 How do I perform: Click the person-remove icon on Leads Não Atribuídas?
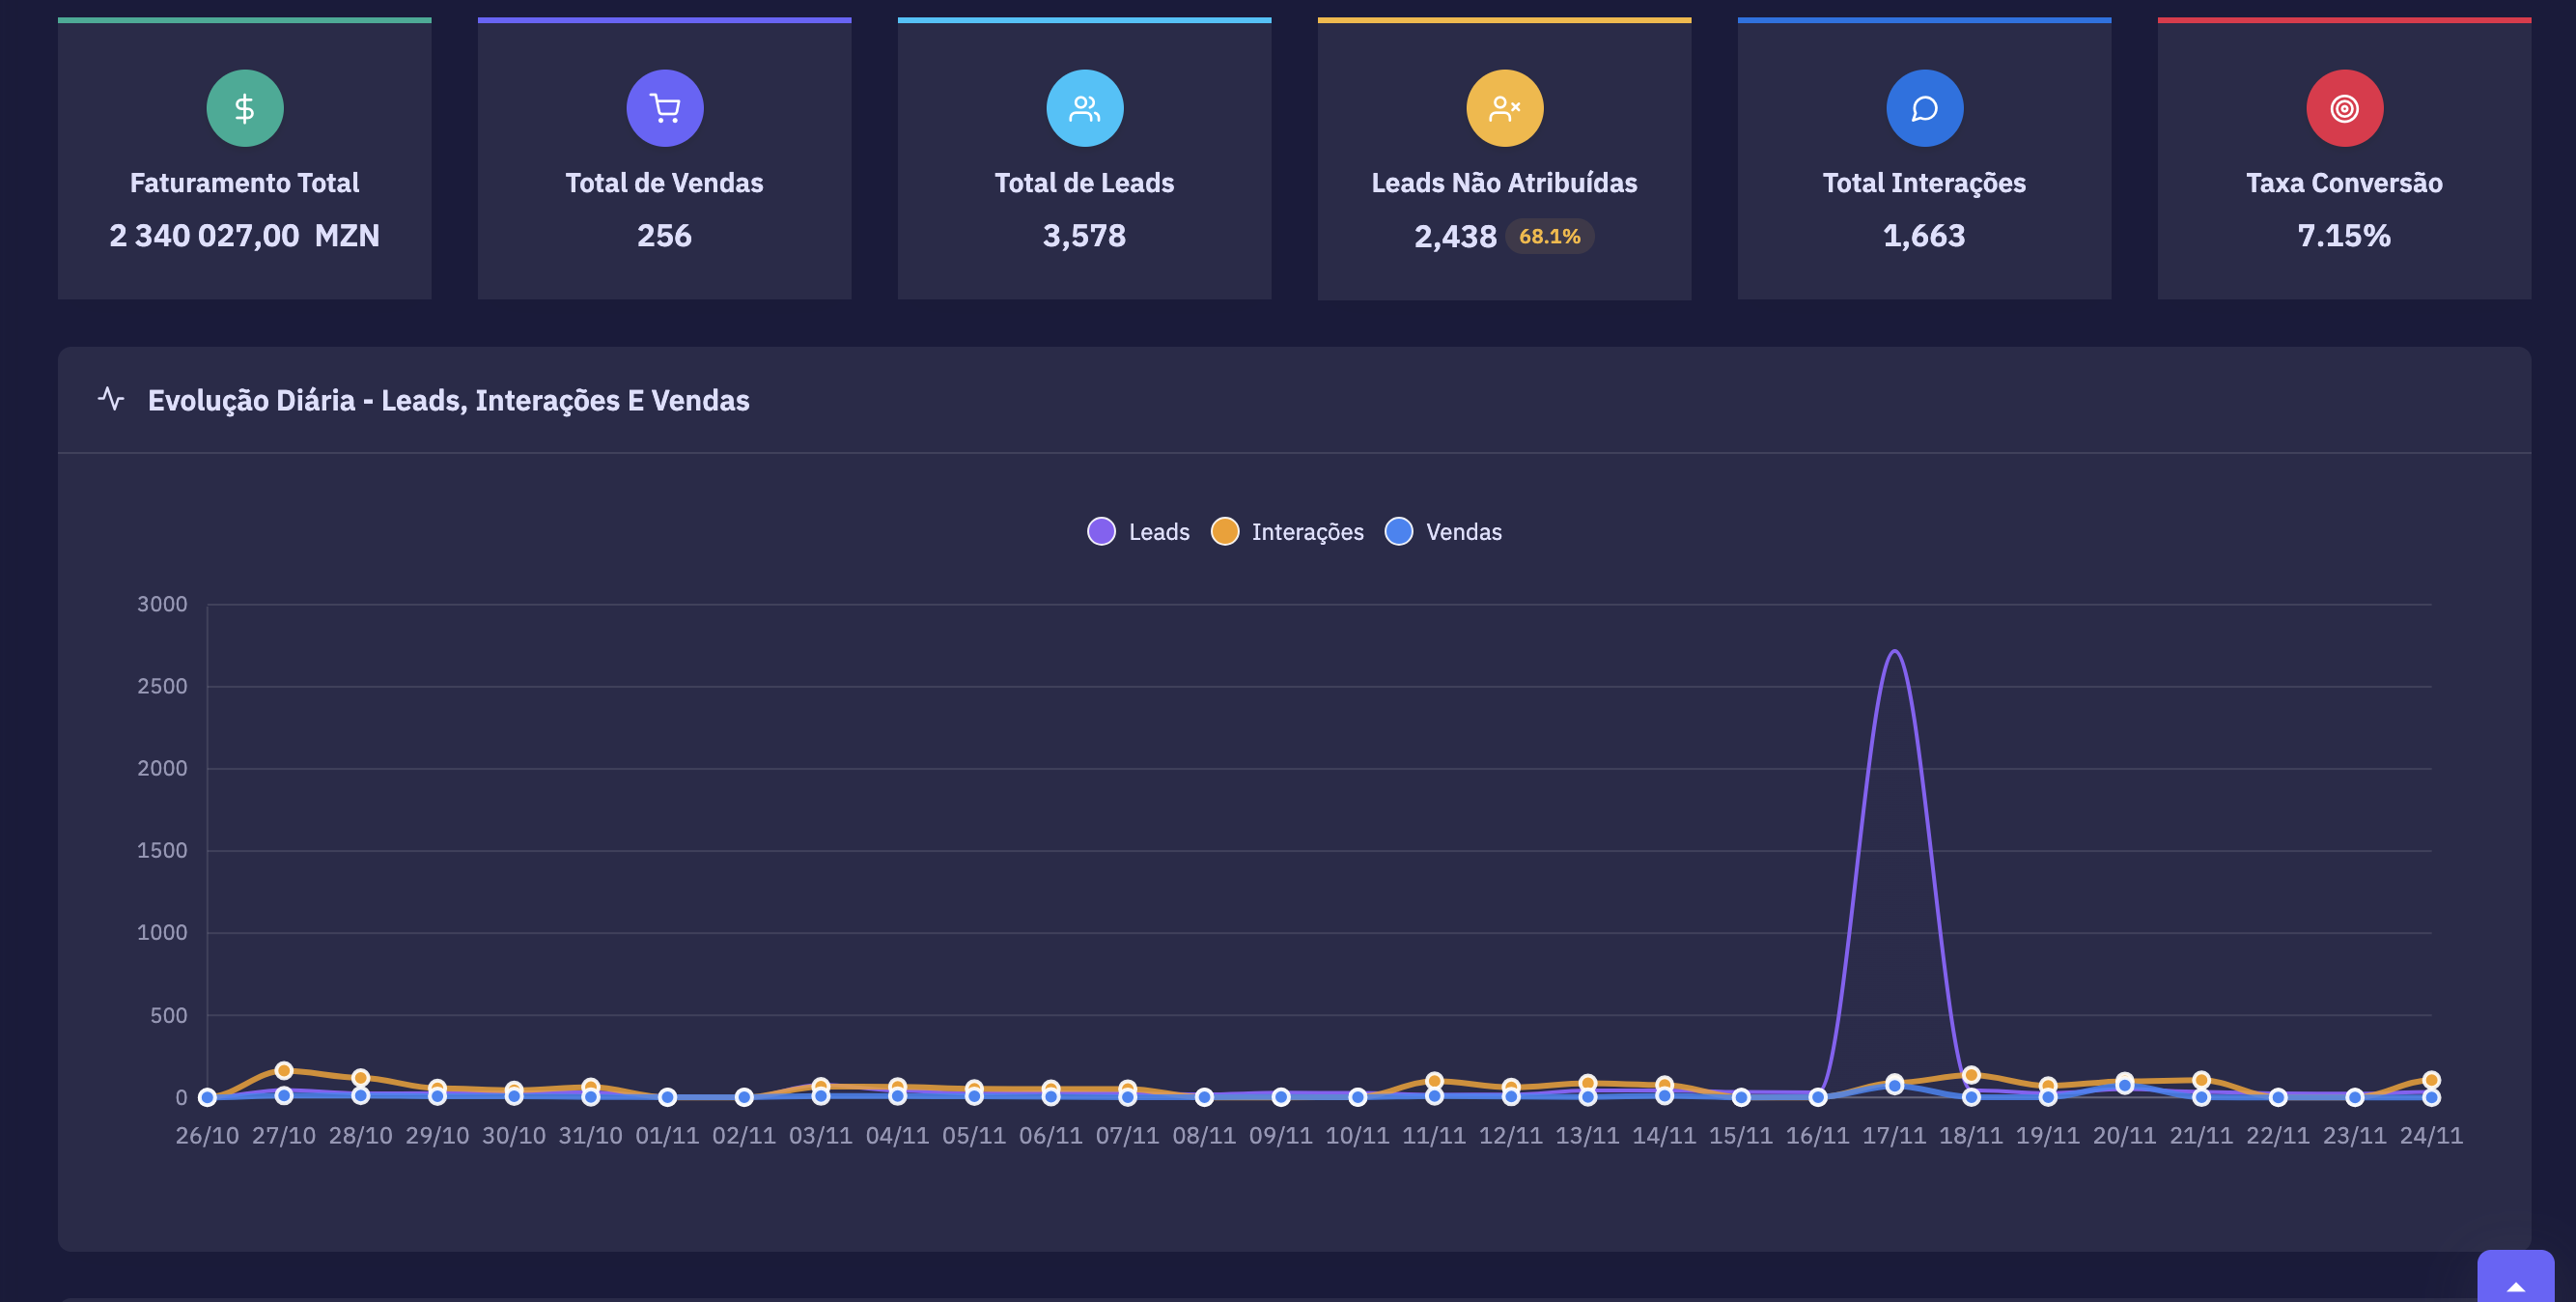1504,107
